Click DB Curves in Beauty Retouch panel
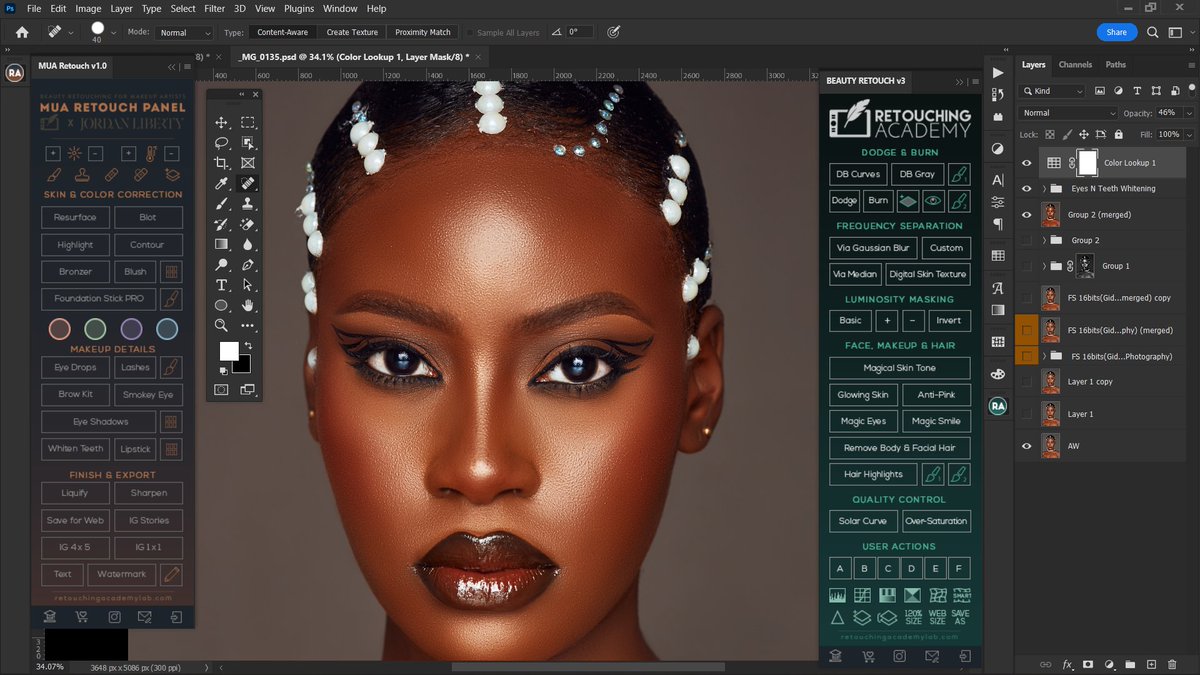Screen dimensions: 1200x675 point(858,174)
